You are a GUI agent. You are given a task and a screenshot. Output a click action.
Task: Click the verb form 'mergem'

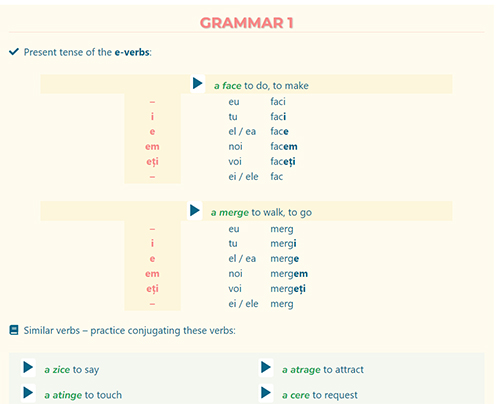(x=289, y=274)
